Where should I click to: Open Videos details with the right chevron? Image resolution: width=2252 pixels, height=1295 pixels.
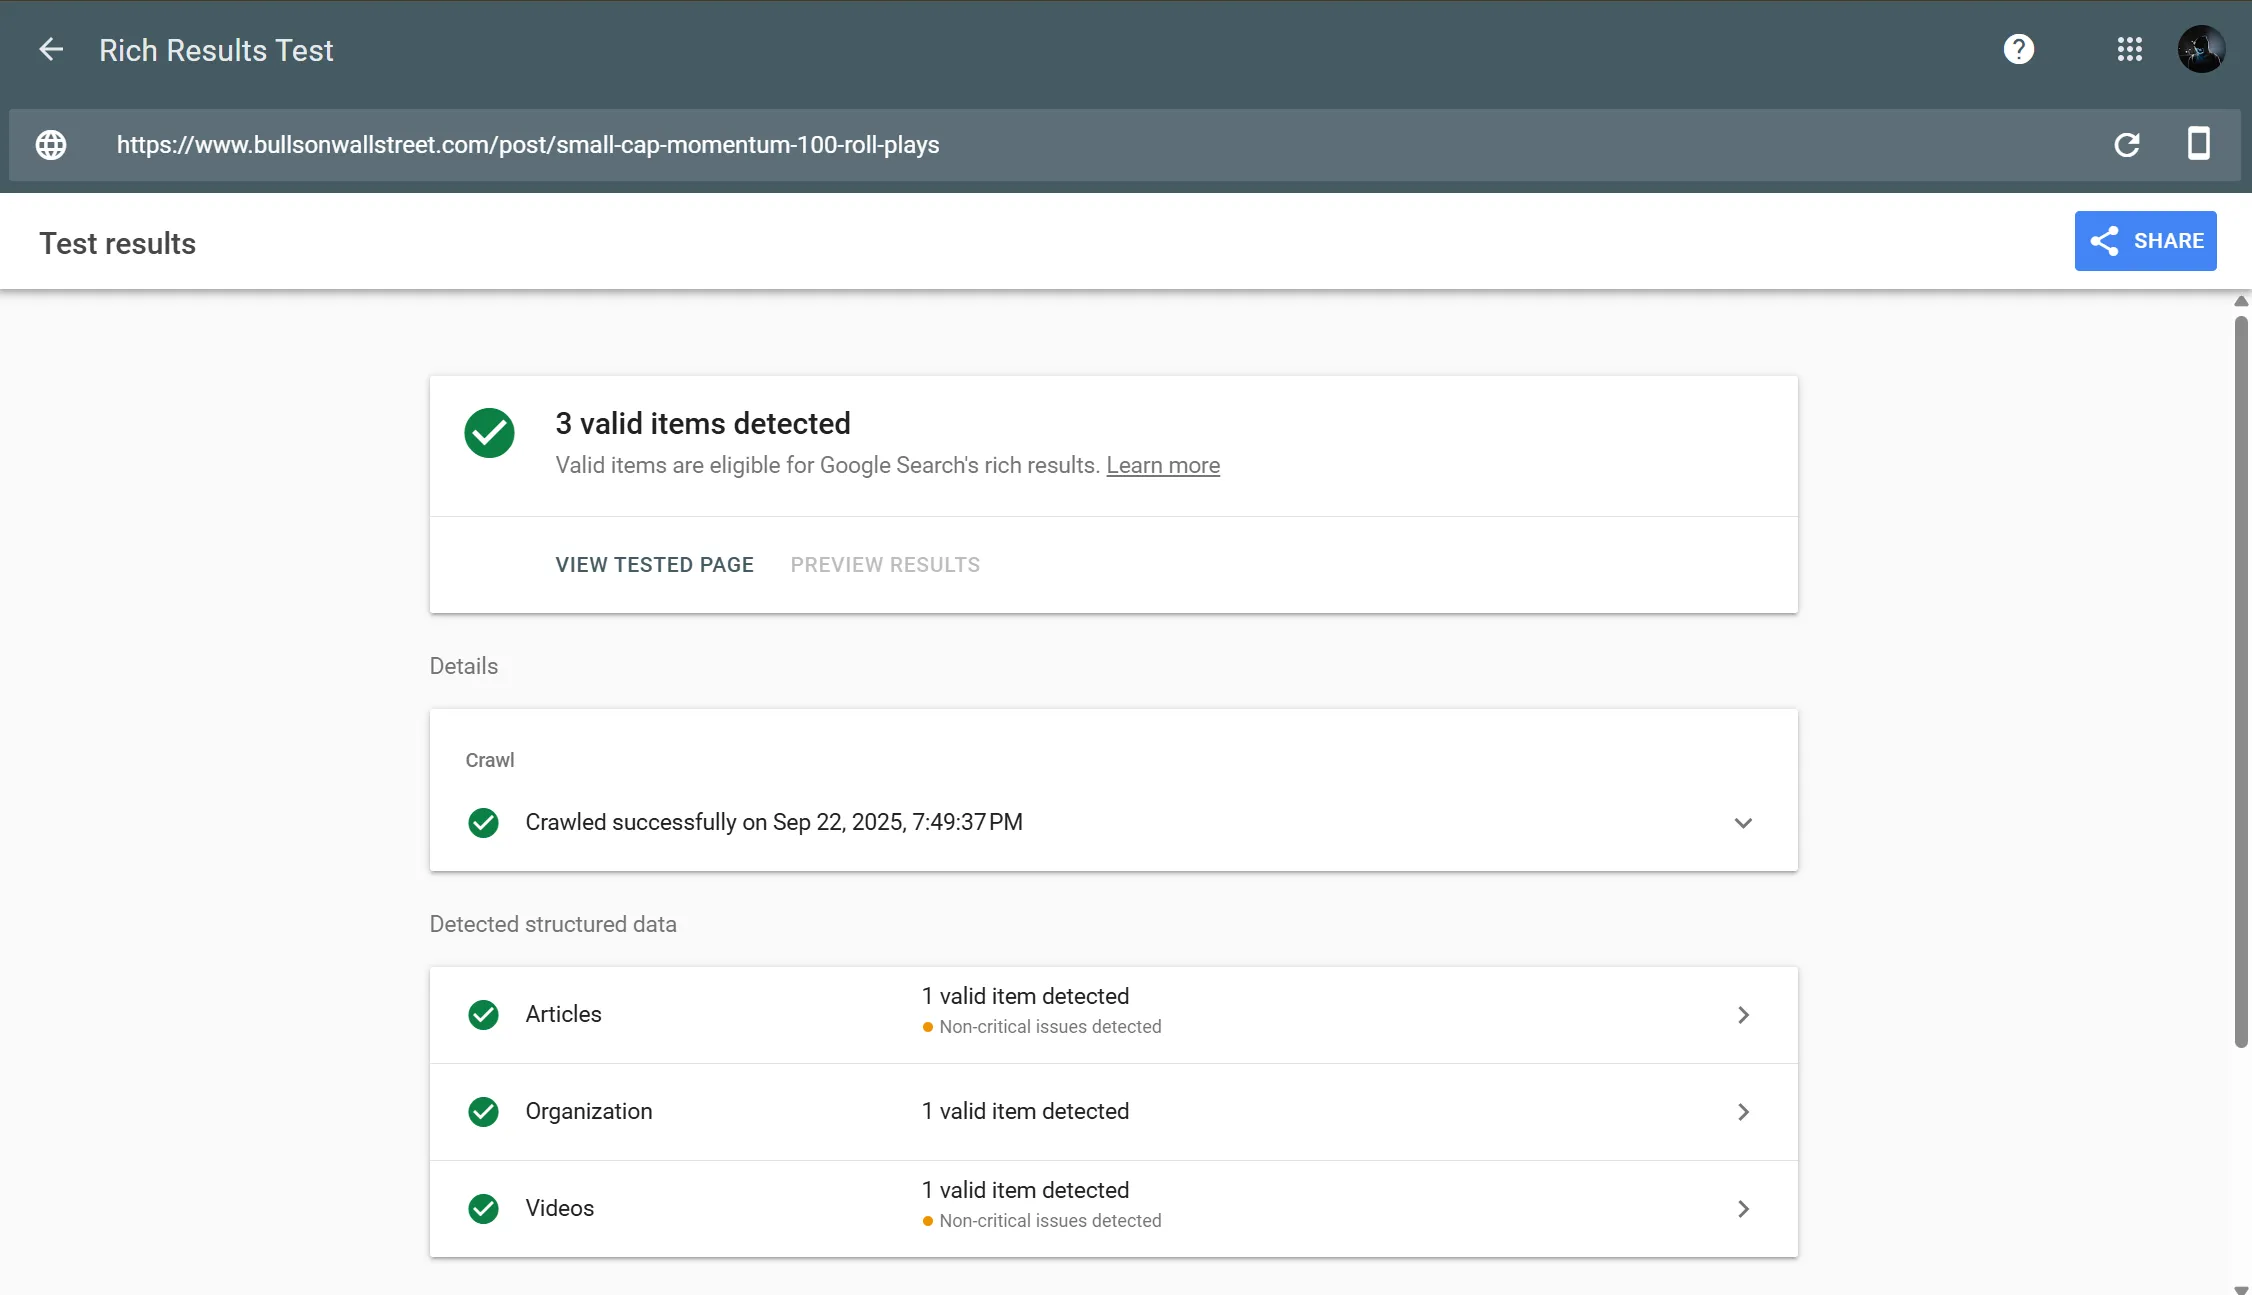[1743, 1209]
